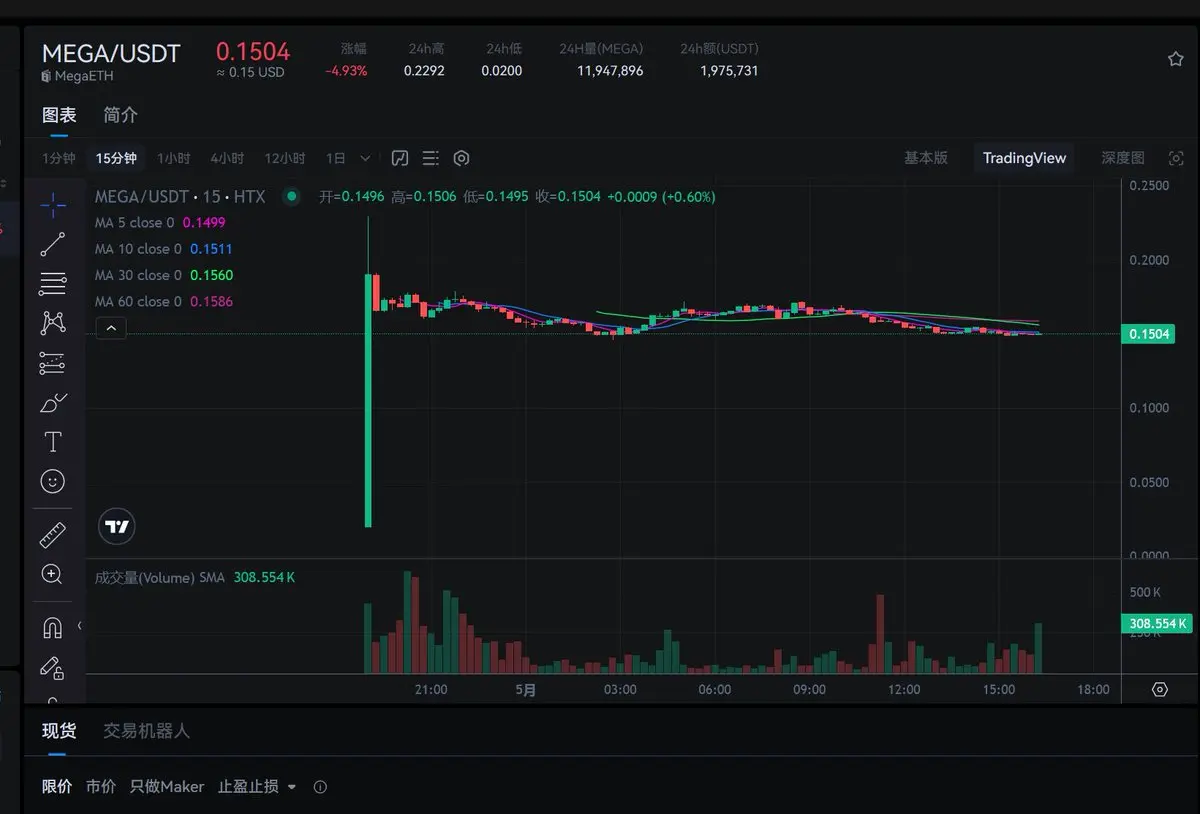Image resolution: width=1200 pixels, height=814 pixels.
Task: Select 只做Maker order type
Action: point(167,787)
